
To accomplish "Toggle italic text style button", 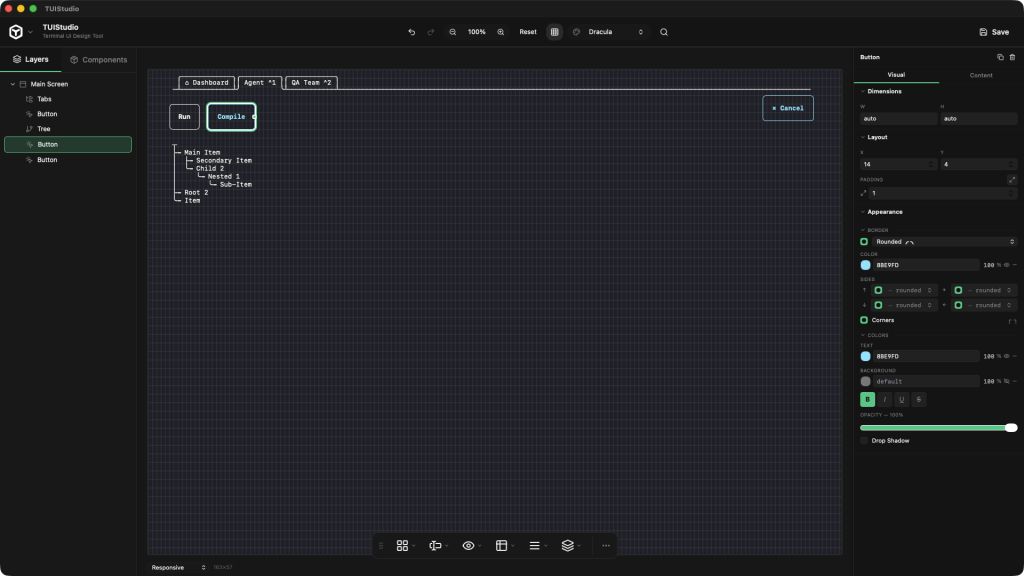I will point(884,400).
